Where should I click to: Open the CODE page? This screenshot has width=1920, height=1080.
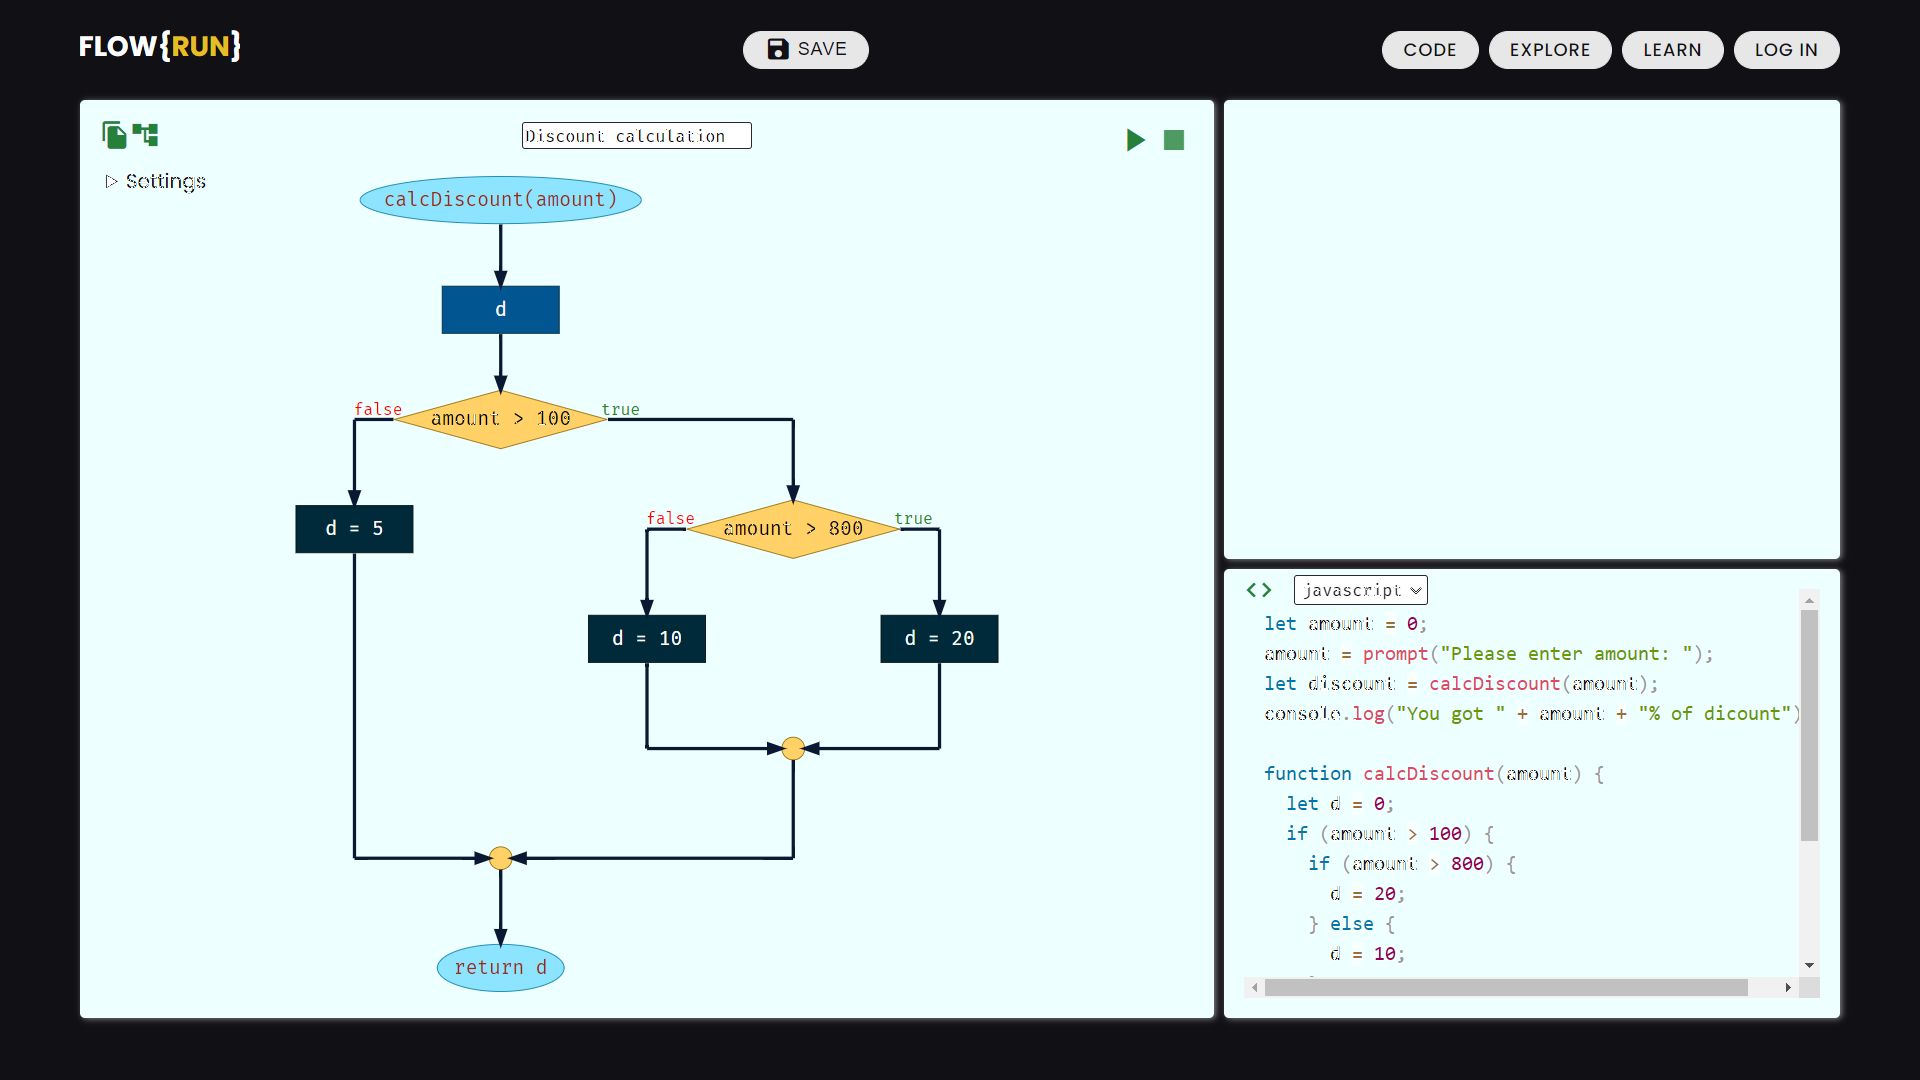click(x=1429, y=49)
